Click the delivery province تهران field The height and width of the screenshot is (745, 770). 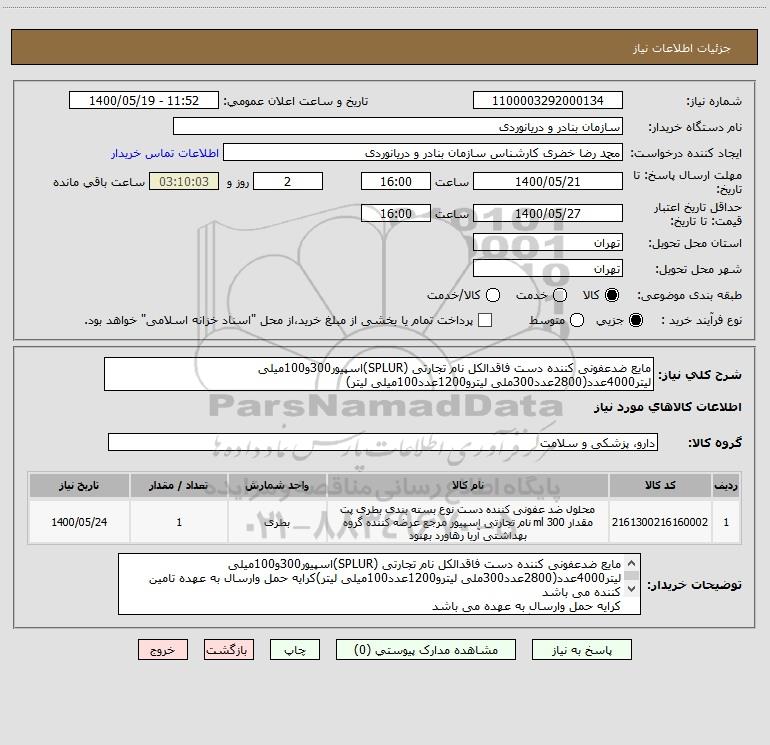(548, 242)
